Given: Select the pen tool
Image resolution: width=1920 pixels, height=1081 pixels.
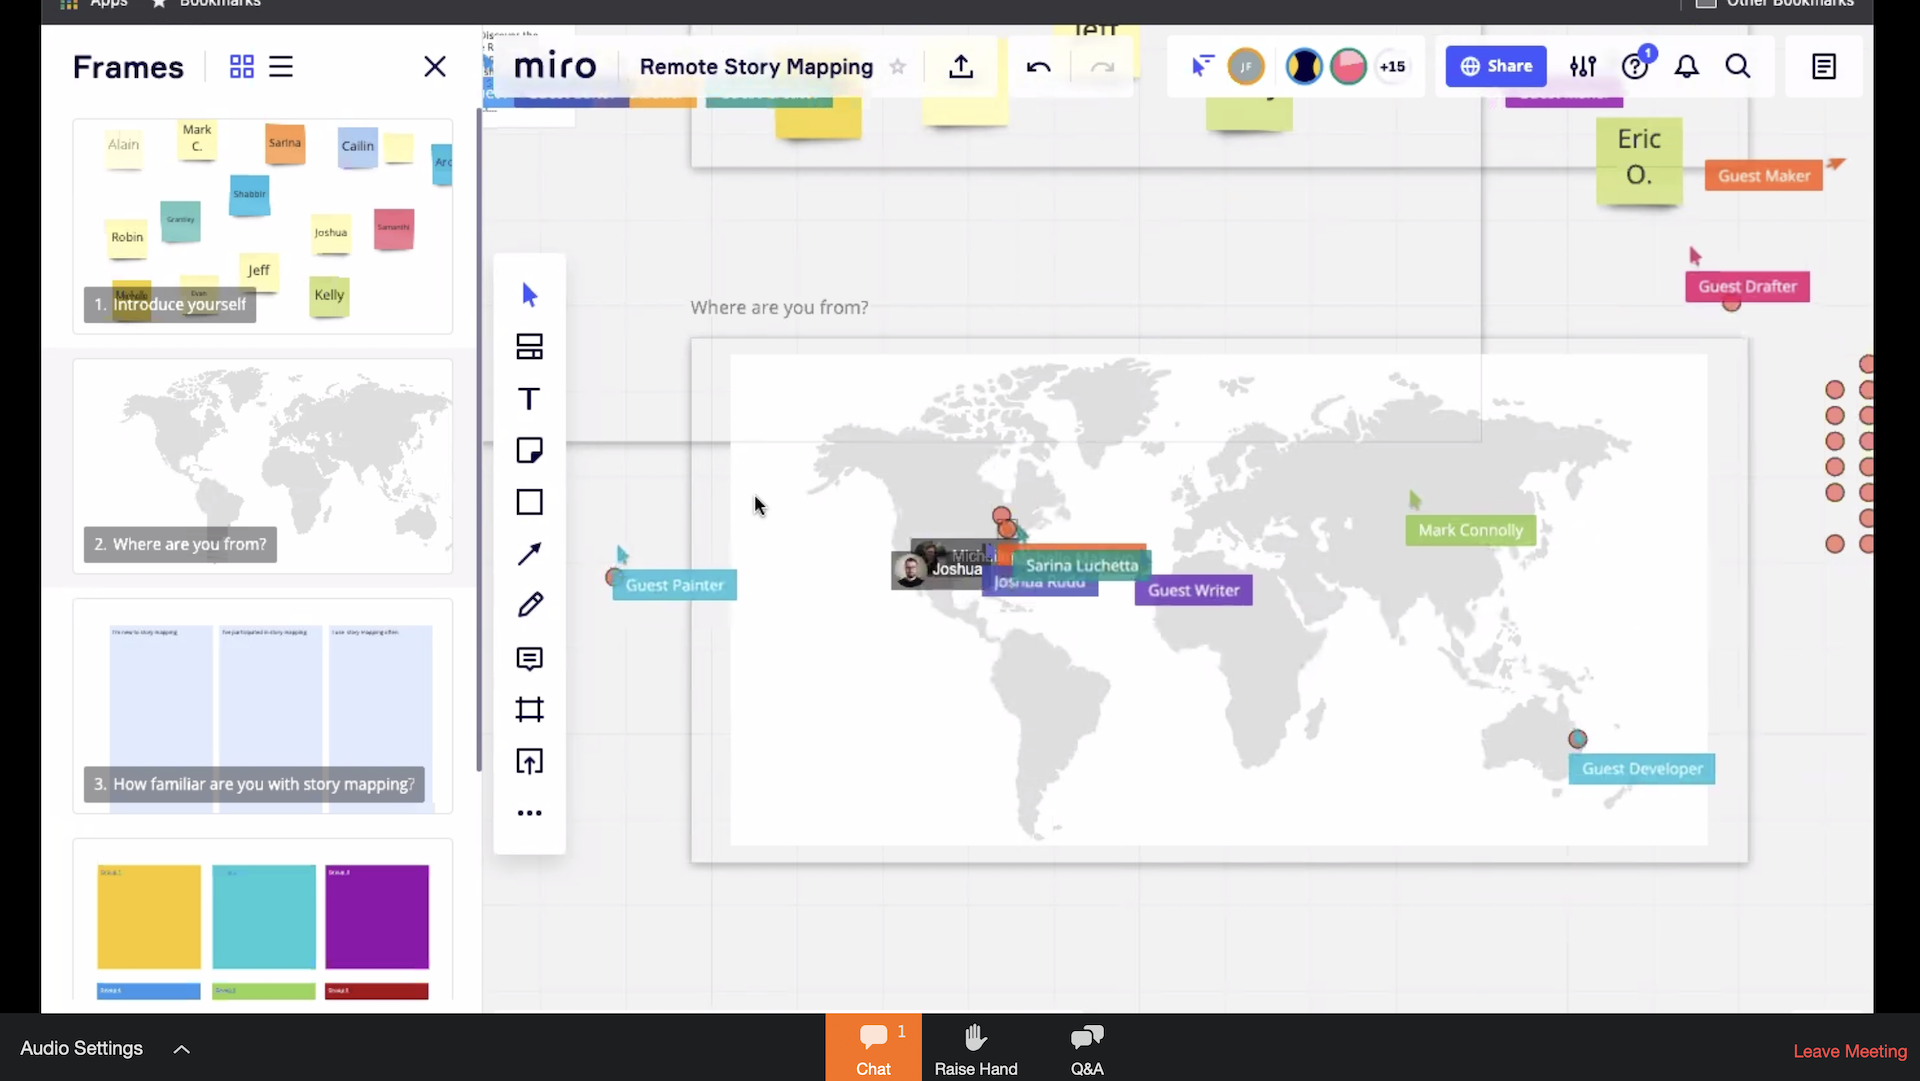Looking at the screenshot, I should click(x=529, y=605).
